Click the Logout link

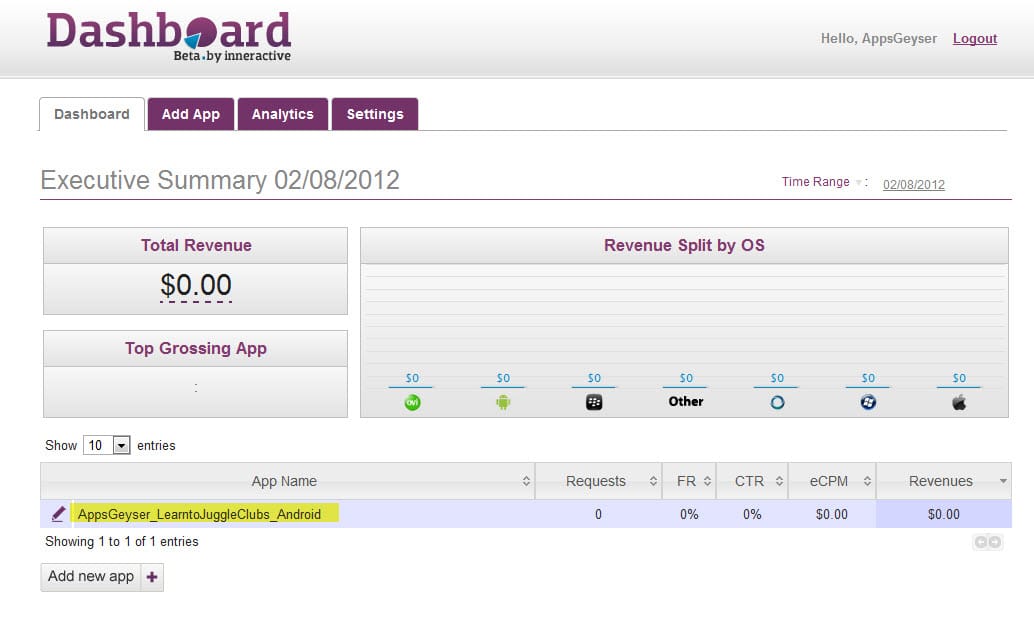974,38
